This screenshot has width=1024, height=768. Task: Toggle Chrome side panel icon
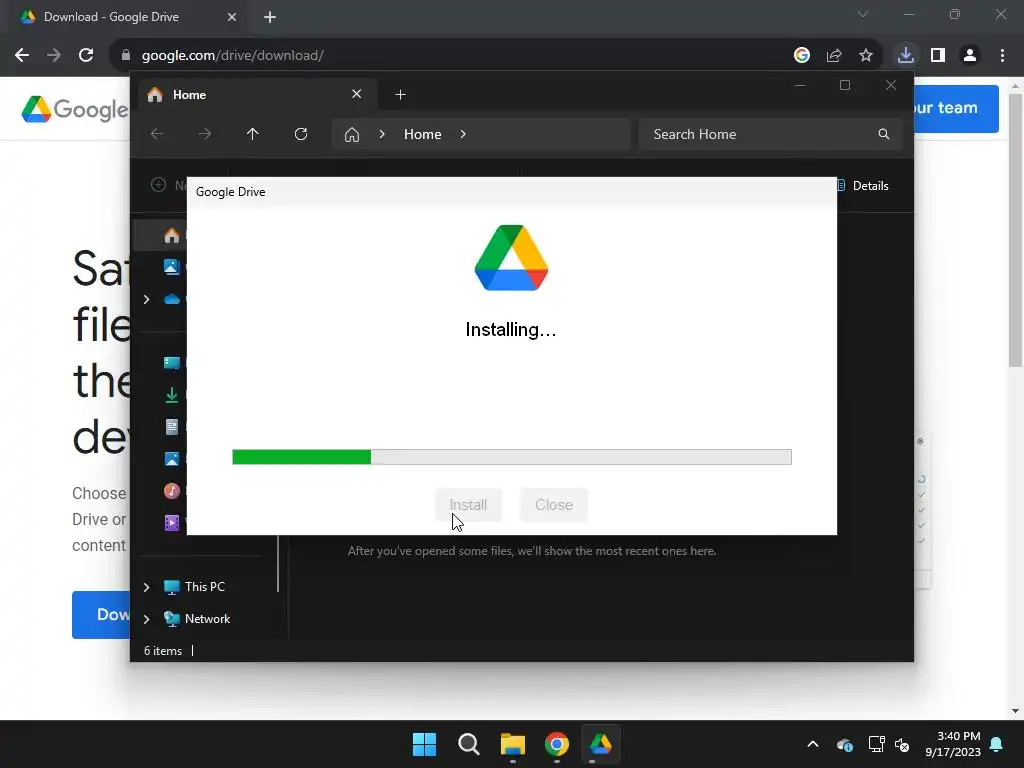coord(938,56)
